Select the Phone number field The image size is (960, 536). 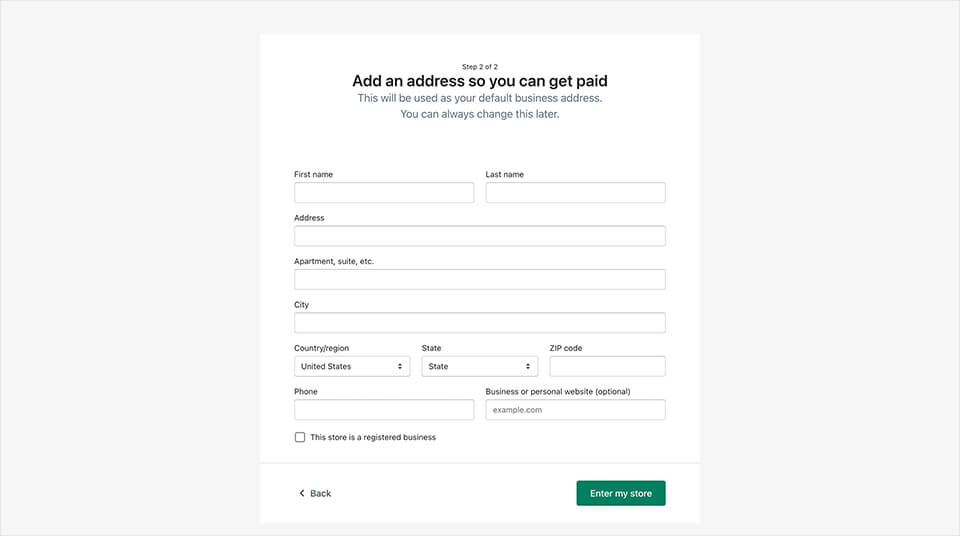point(384,410)
